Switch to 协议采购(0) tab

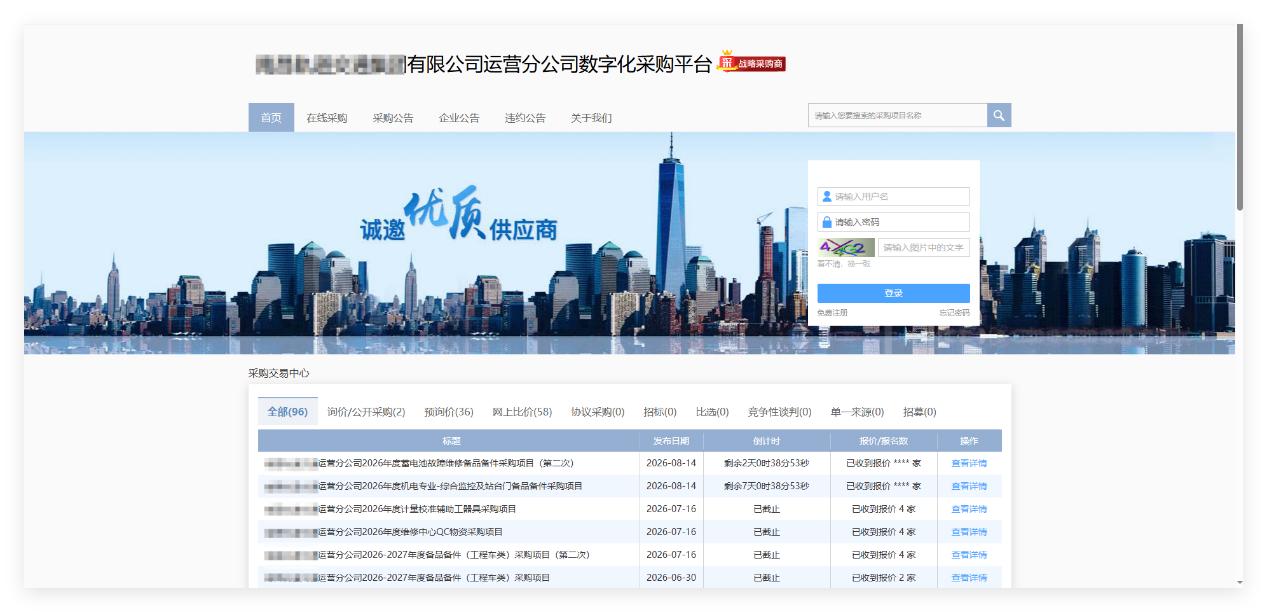(x=598, y=412)
